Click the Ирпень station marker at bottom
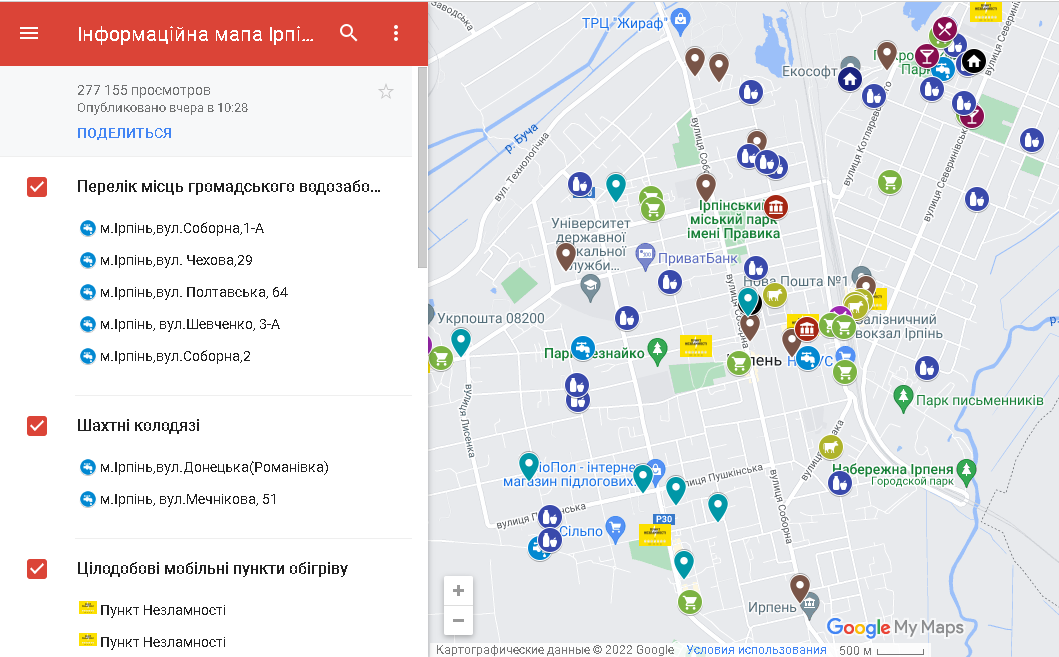Viewport: 1059px width, 657px height. click(810, 604)
